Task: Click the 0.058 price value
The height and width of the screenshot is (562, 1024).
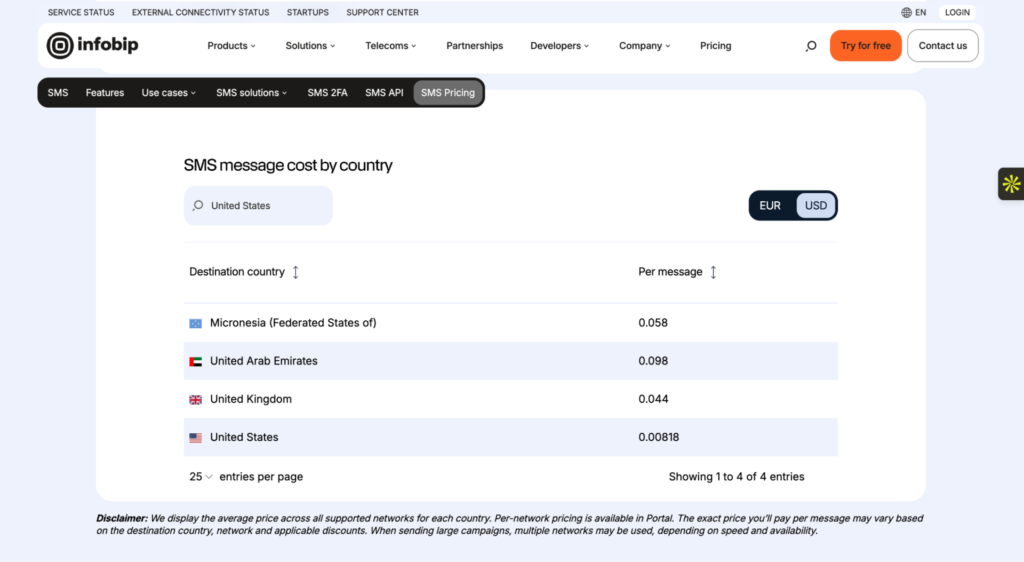Action: click(x=653, y=323)
